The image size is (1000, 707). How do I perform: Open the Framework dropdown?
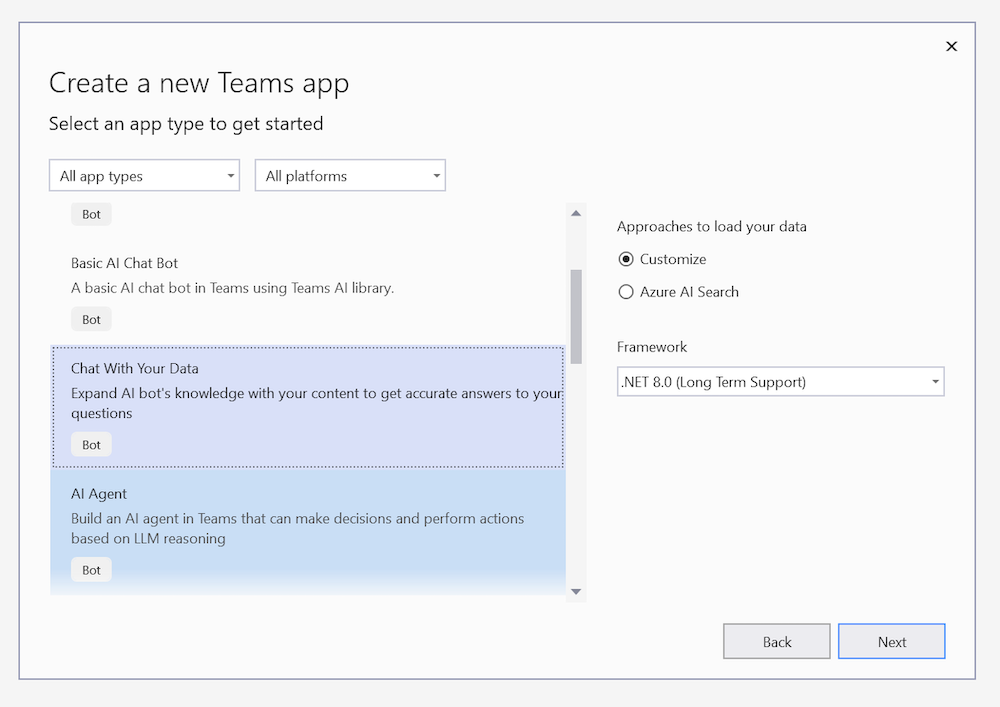[x=781, y=381]
